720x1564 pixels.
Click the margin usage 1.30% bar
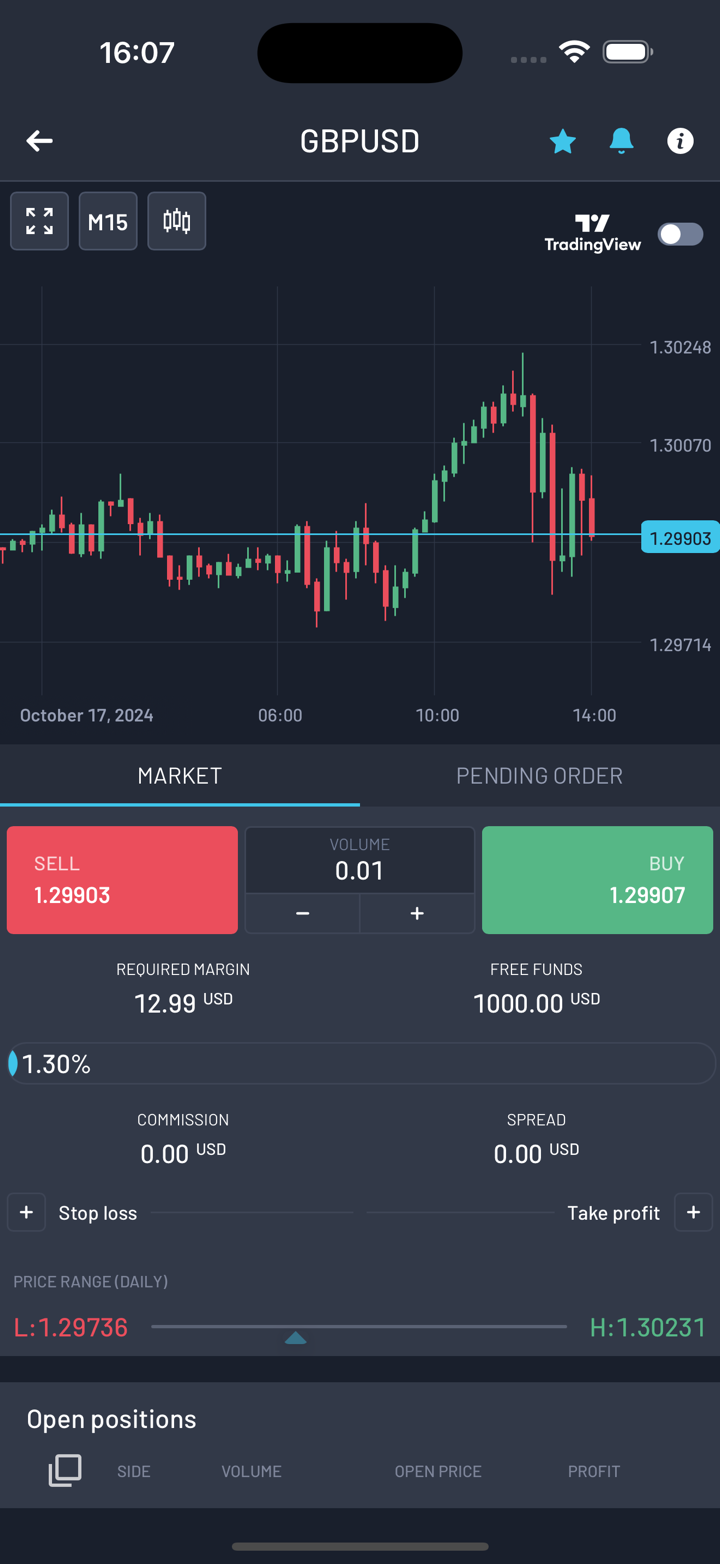(x=360, y=1064)
